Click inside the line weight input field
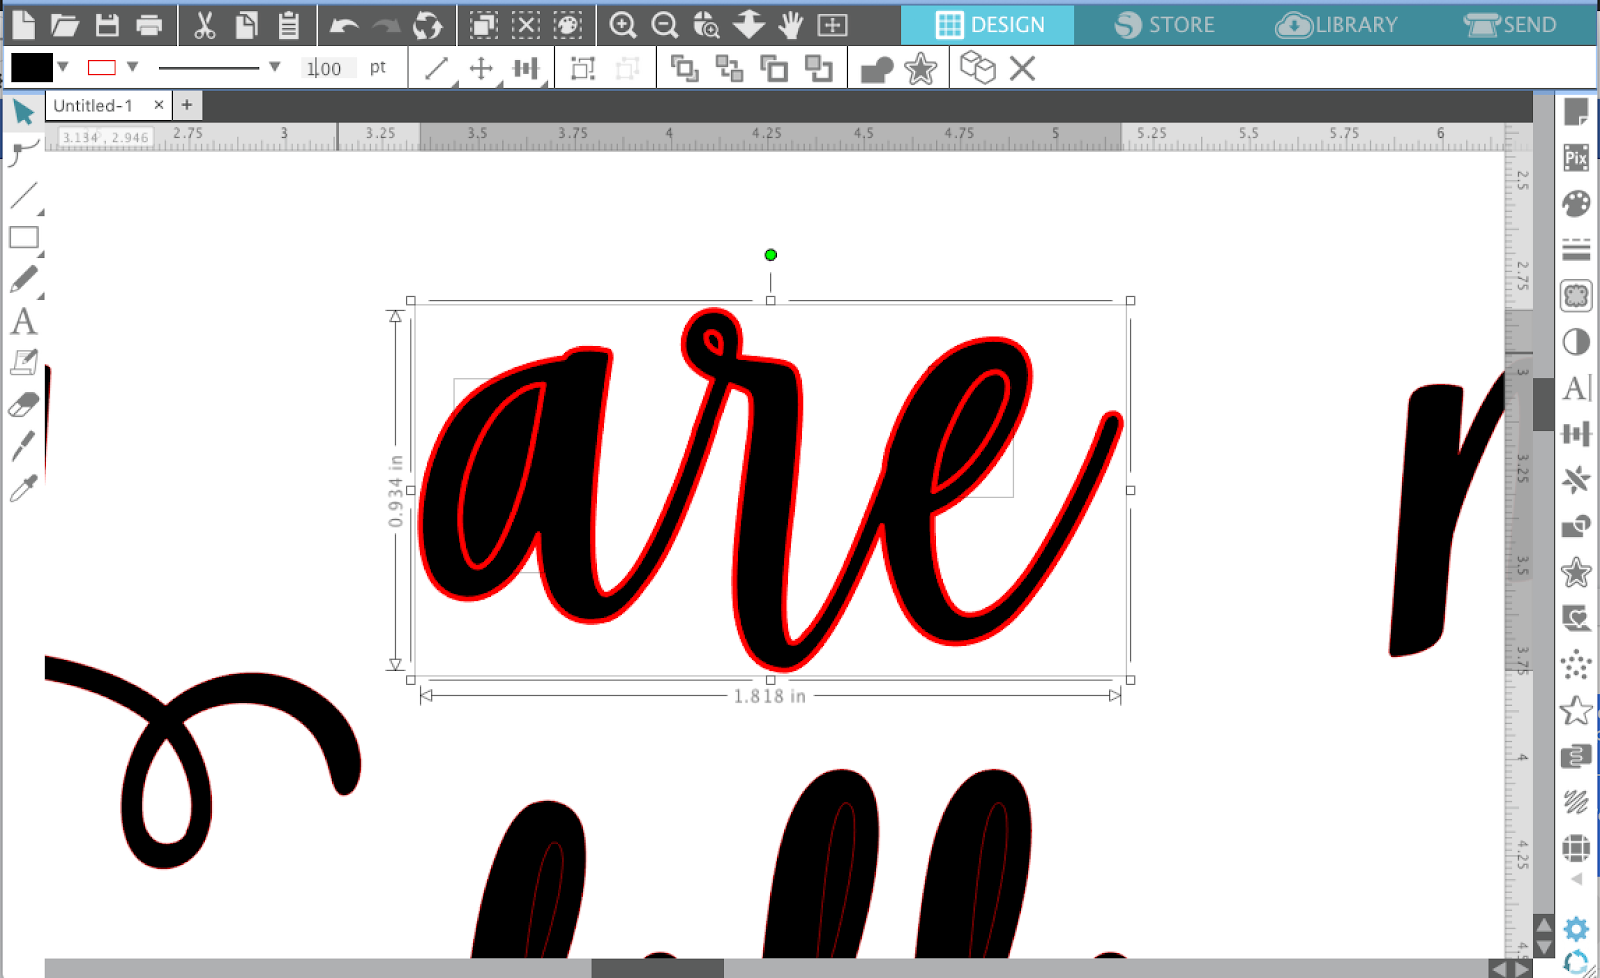Viewport: 1600px width, 978px height. tap(328, 68)
